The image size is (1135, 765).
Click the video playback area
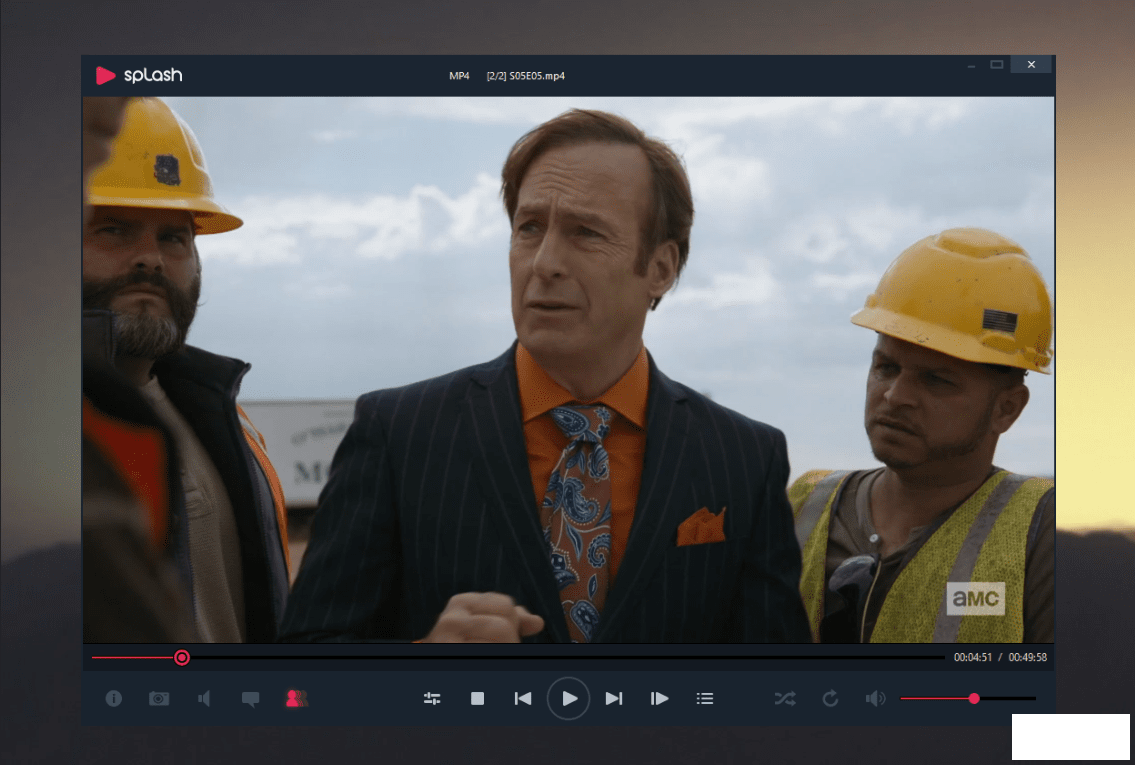pos(568,370)
